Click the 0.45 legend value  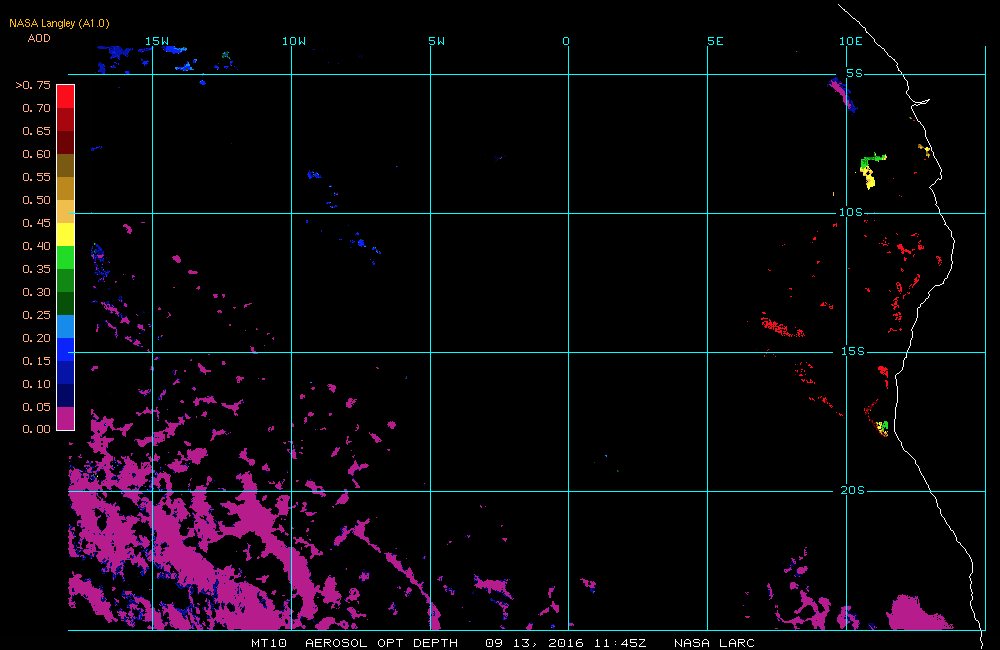coord(36,223)
